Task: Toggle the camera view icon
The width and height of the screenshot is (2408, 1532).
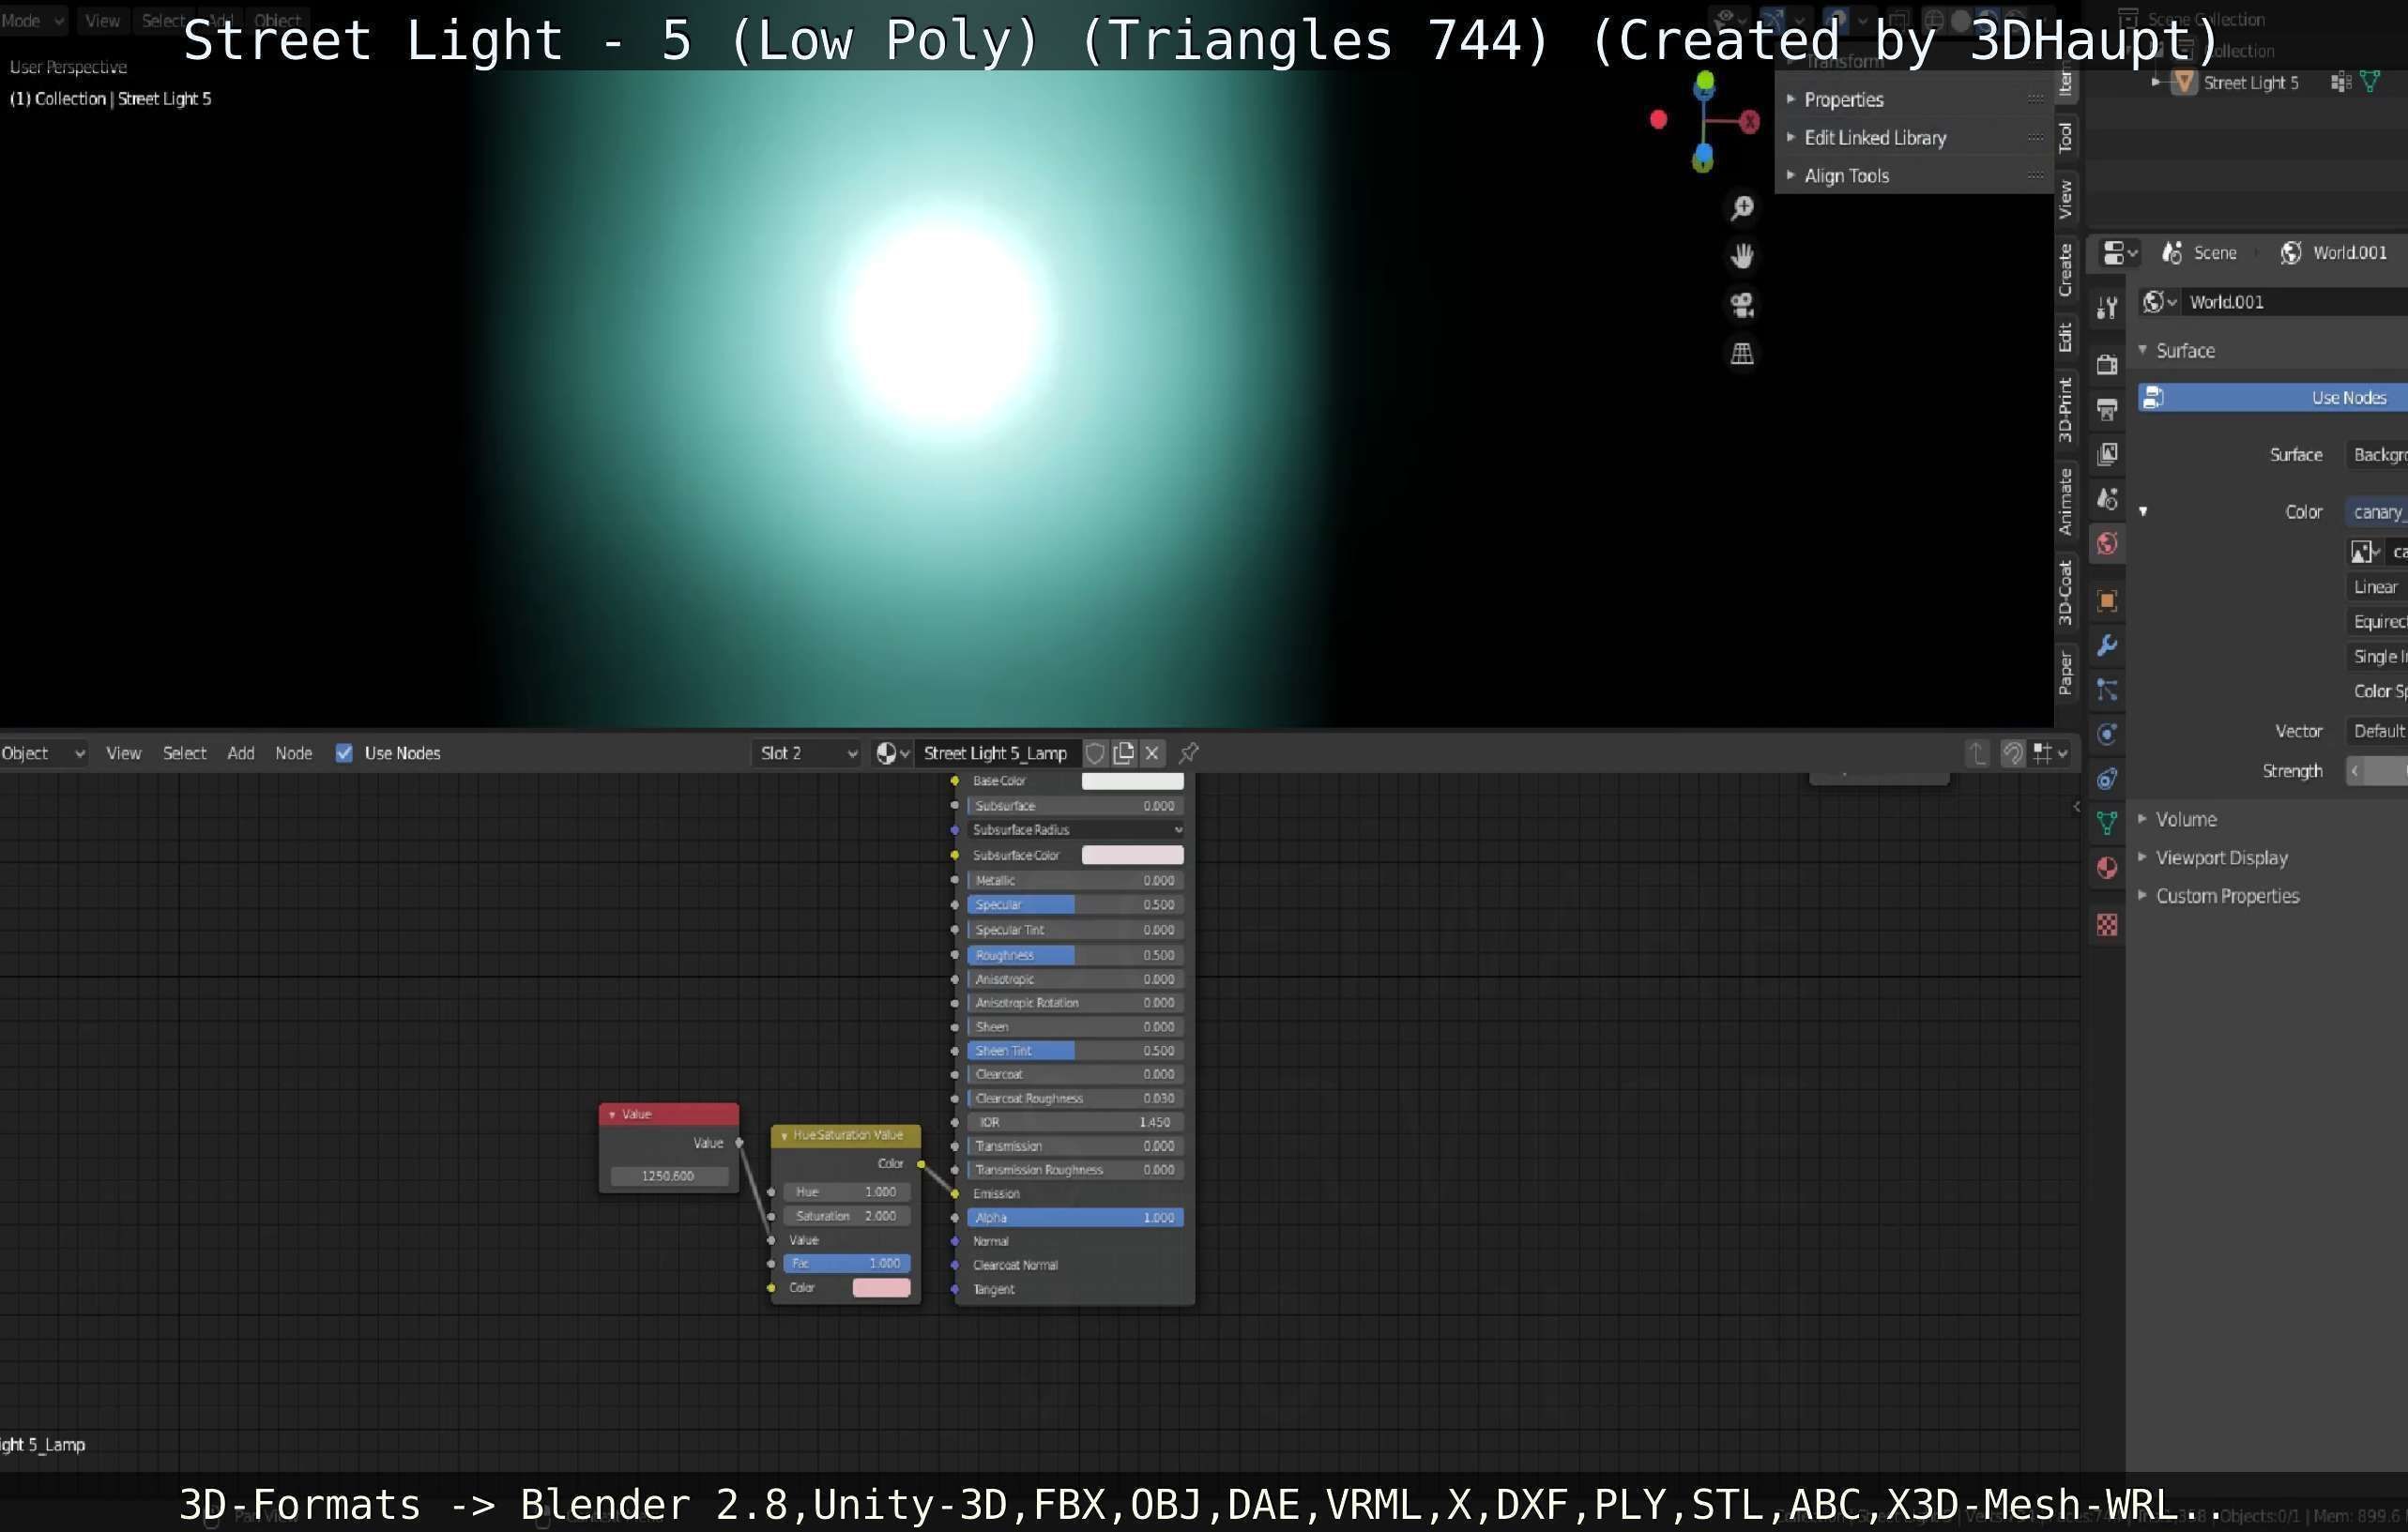Action: (x=1741, y=304)
